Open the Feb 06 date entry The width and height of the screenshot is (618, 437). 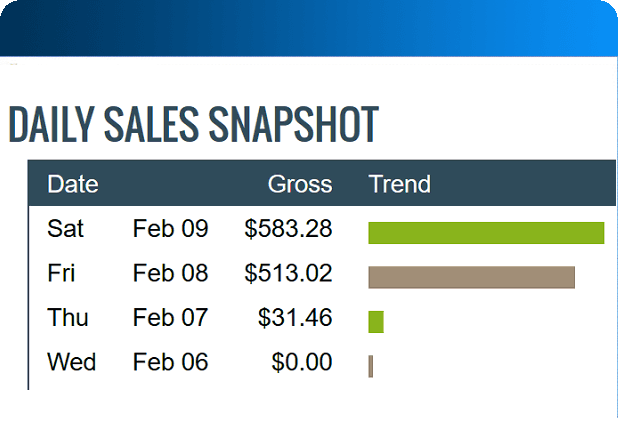[x=170, y=362]
